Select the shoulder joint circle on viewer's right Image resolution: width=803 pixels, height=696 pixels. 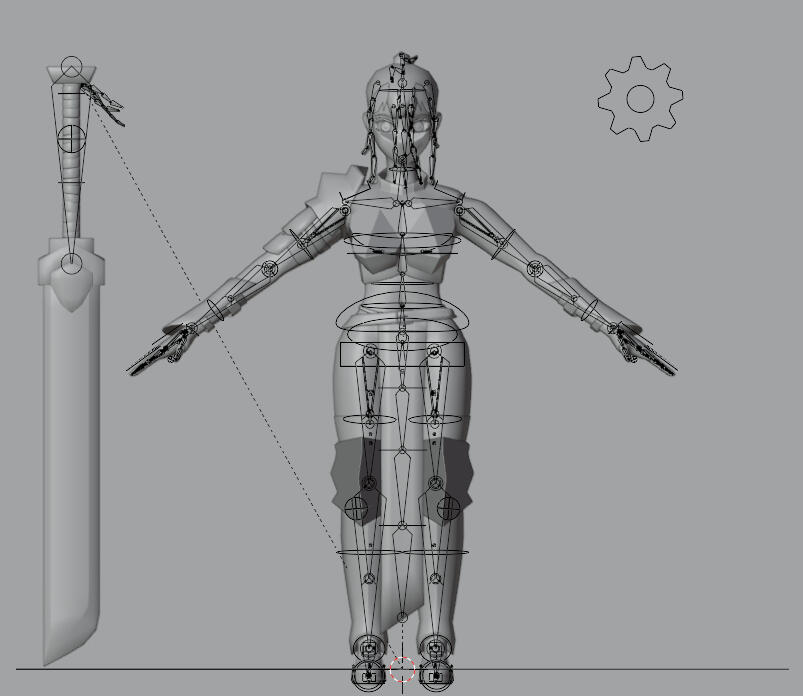pyautogui.click(x=460, y=211)
